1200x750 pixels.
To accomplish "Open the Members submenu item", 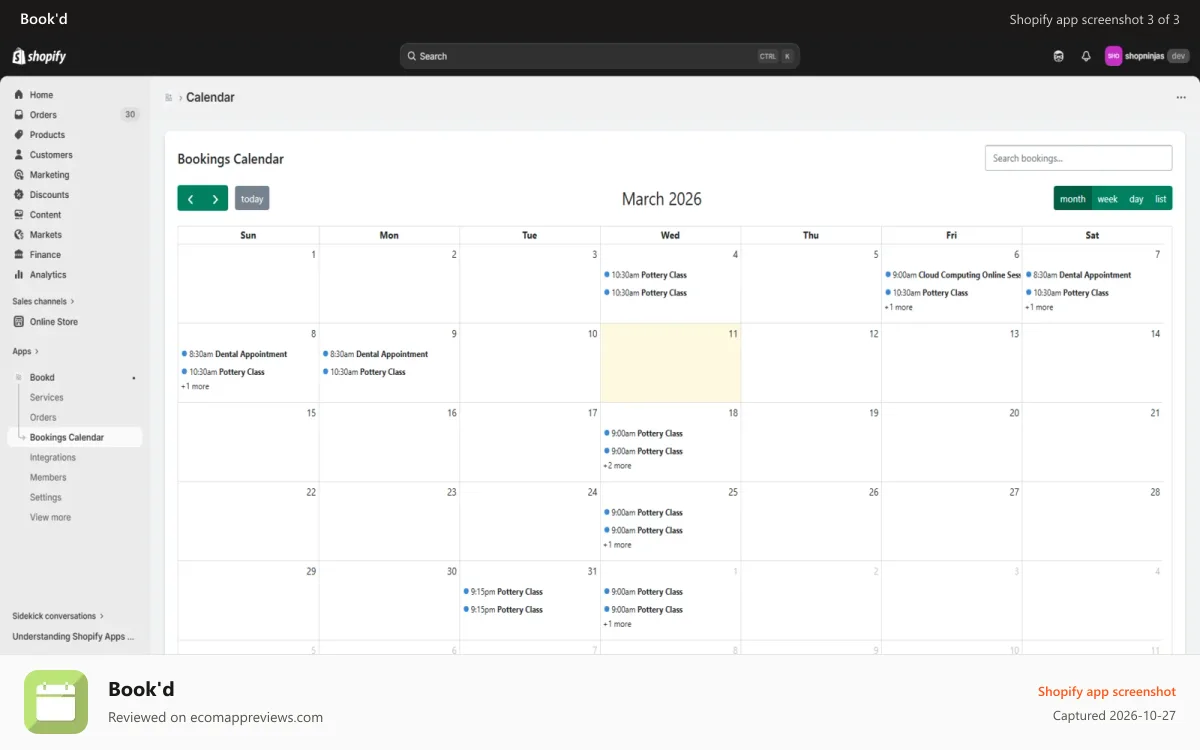I will 48,478.
